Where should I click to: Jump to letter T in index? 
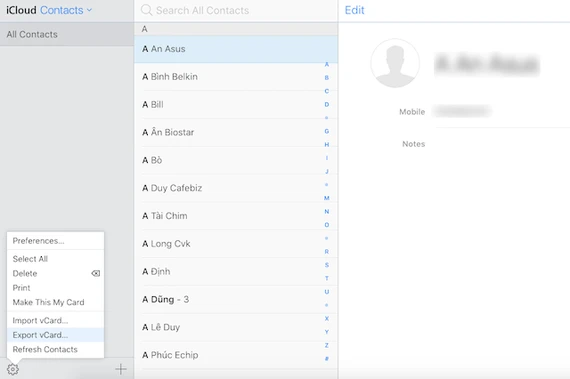[x=326, y=278]
